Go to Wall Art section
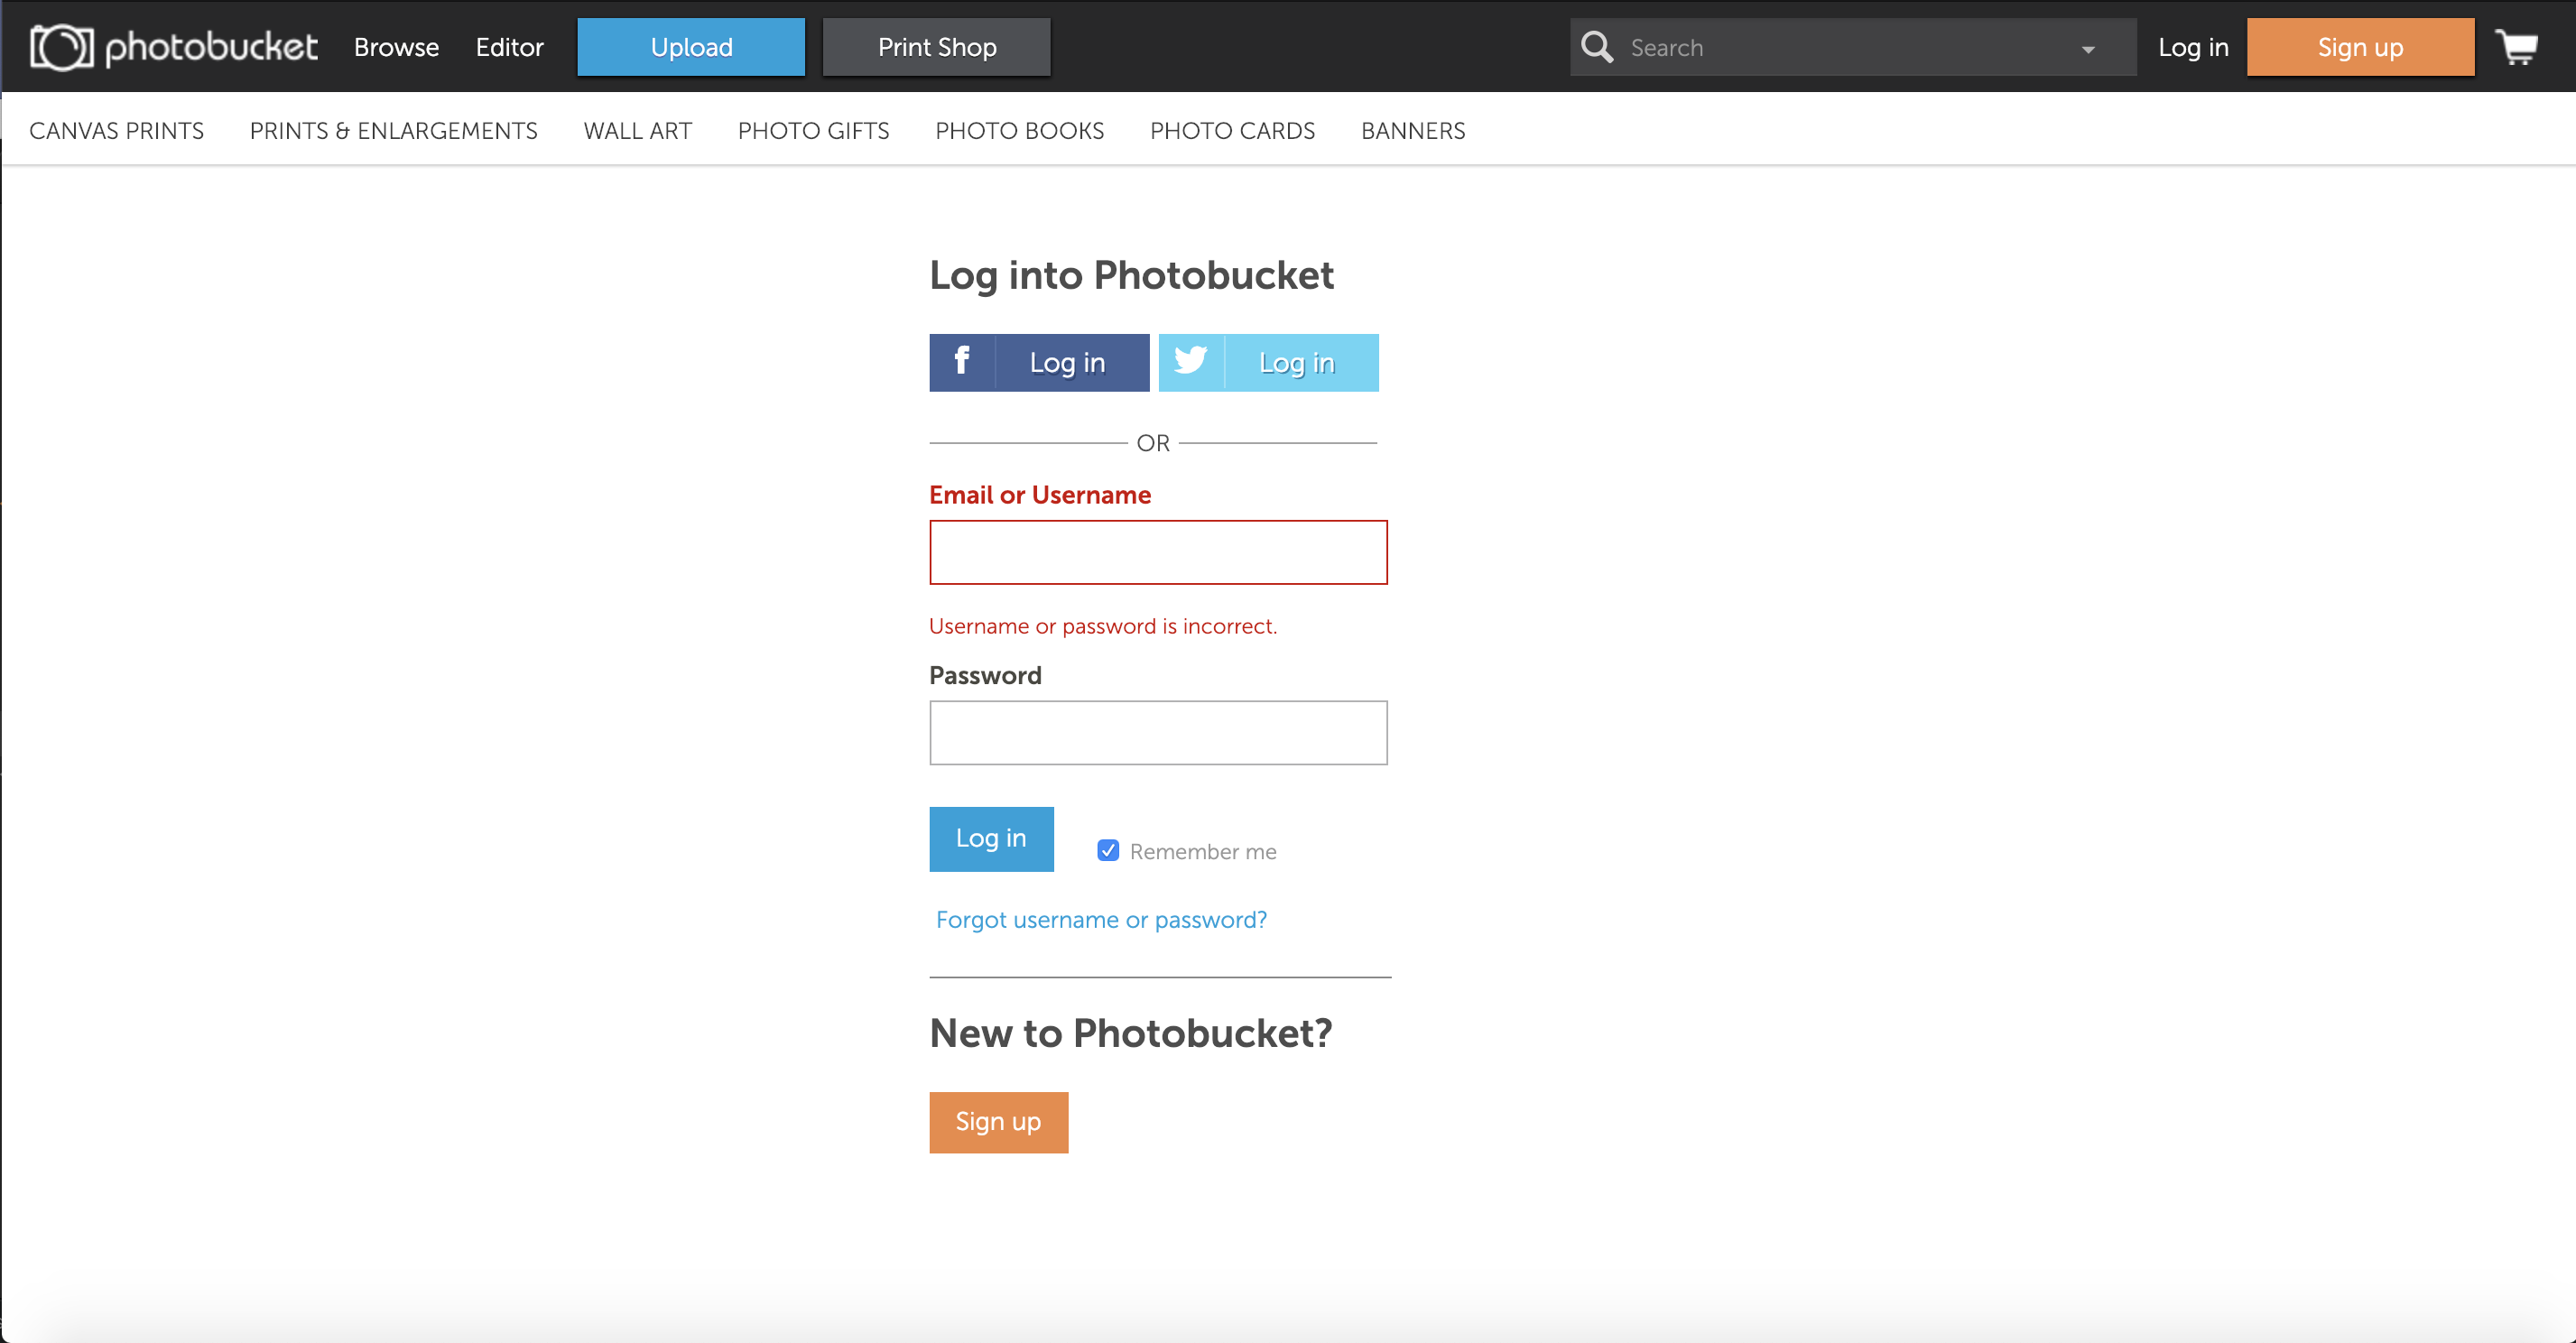The width and height of the screenshot is (2576, 1343). click(637, 131)
